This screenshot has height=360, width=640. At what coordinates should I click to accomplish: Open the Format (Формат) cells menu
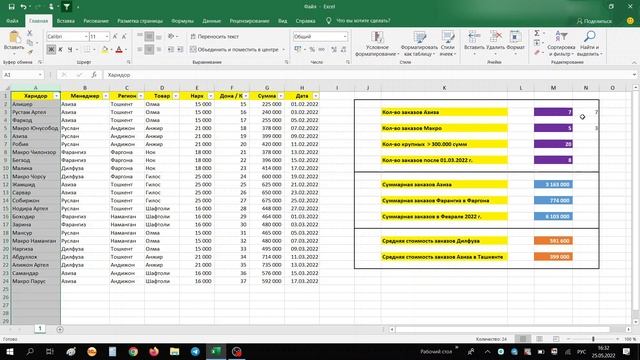click(515, 41)
